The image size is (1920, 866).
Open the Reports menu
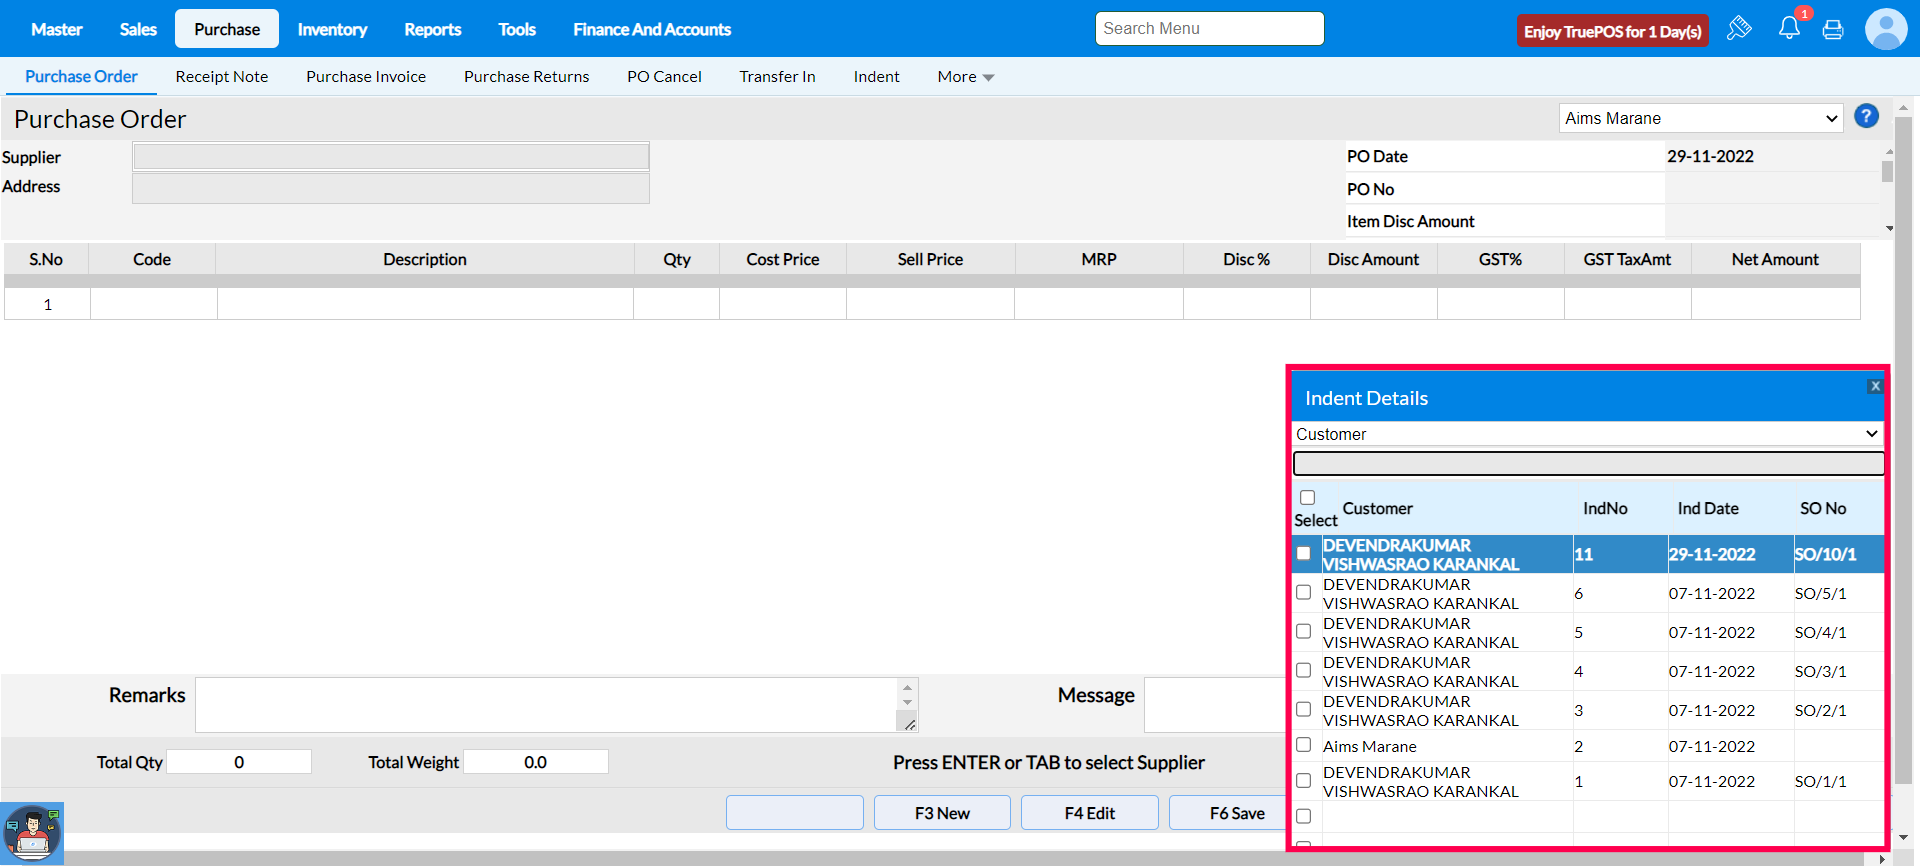[433, 29]
